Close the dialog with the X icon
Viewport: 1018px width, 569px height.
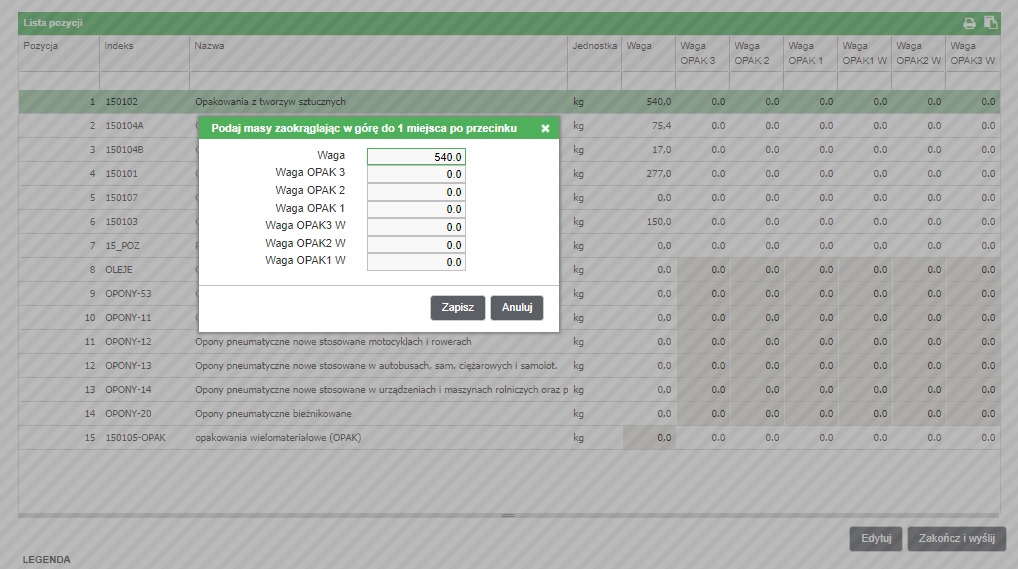[x=545, y=128]
